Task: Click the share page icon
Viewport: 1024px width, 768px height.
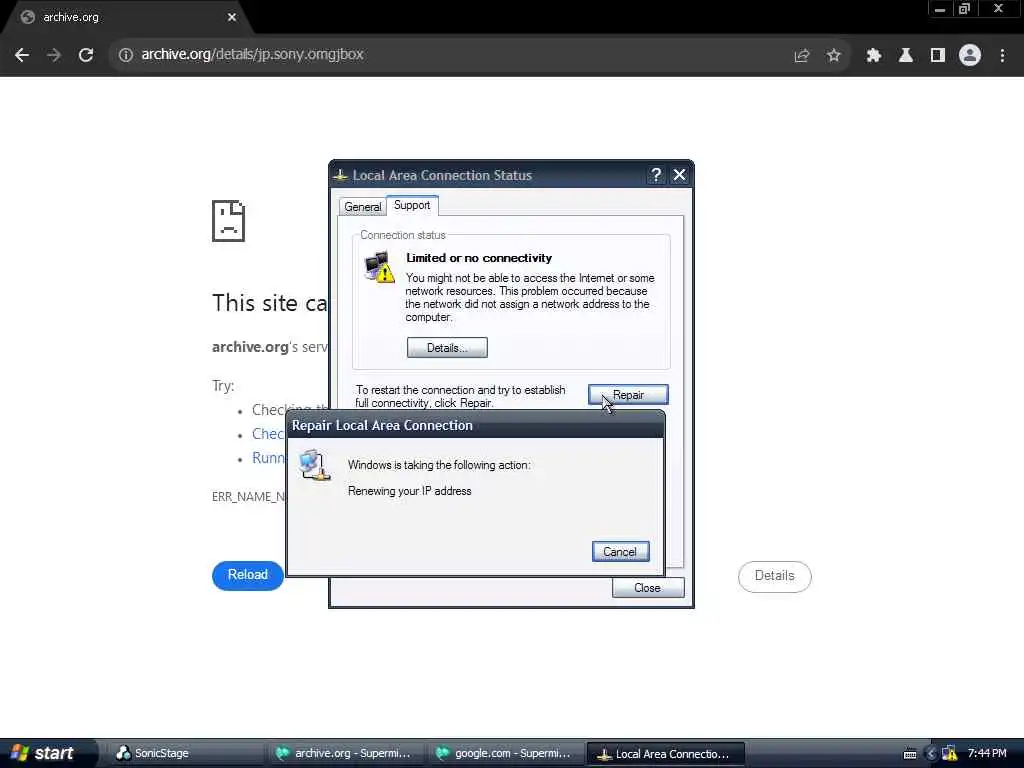Action: tap(801, 56)
